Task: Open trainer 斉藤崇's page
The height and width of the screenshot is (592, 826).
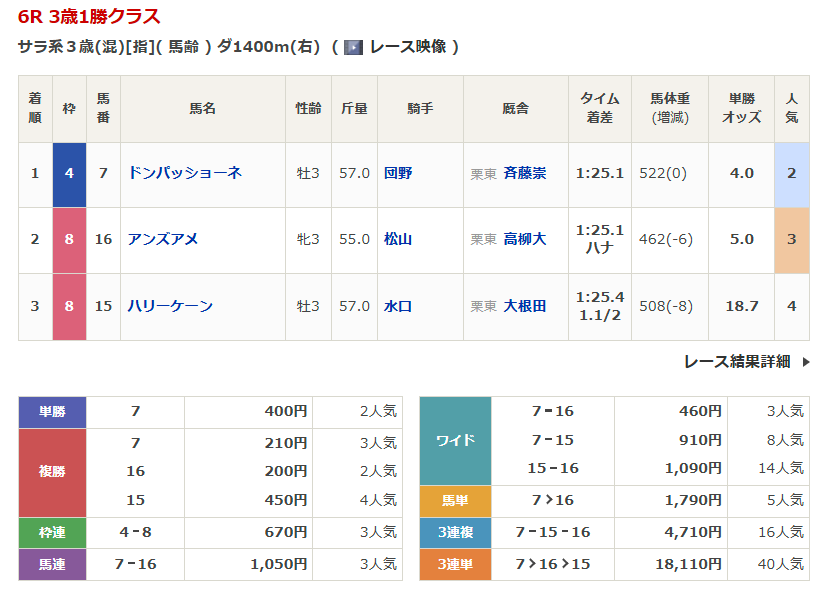Action: coord(525,173)
